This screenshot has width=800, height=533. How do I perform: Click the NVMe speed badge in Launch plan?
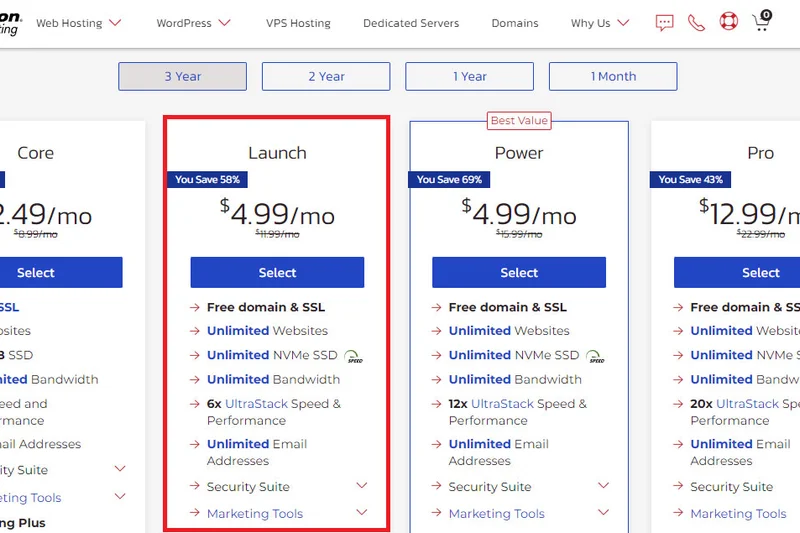pos(354,356)
